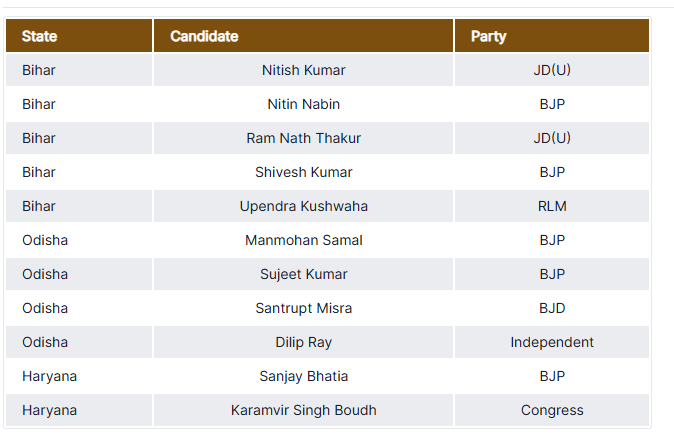Viewport: 674px width, 442px height.
Task: Click the RLM party cell
Action: point(551,206)
